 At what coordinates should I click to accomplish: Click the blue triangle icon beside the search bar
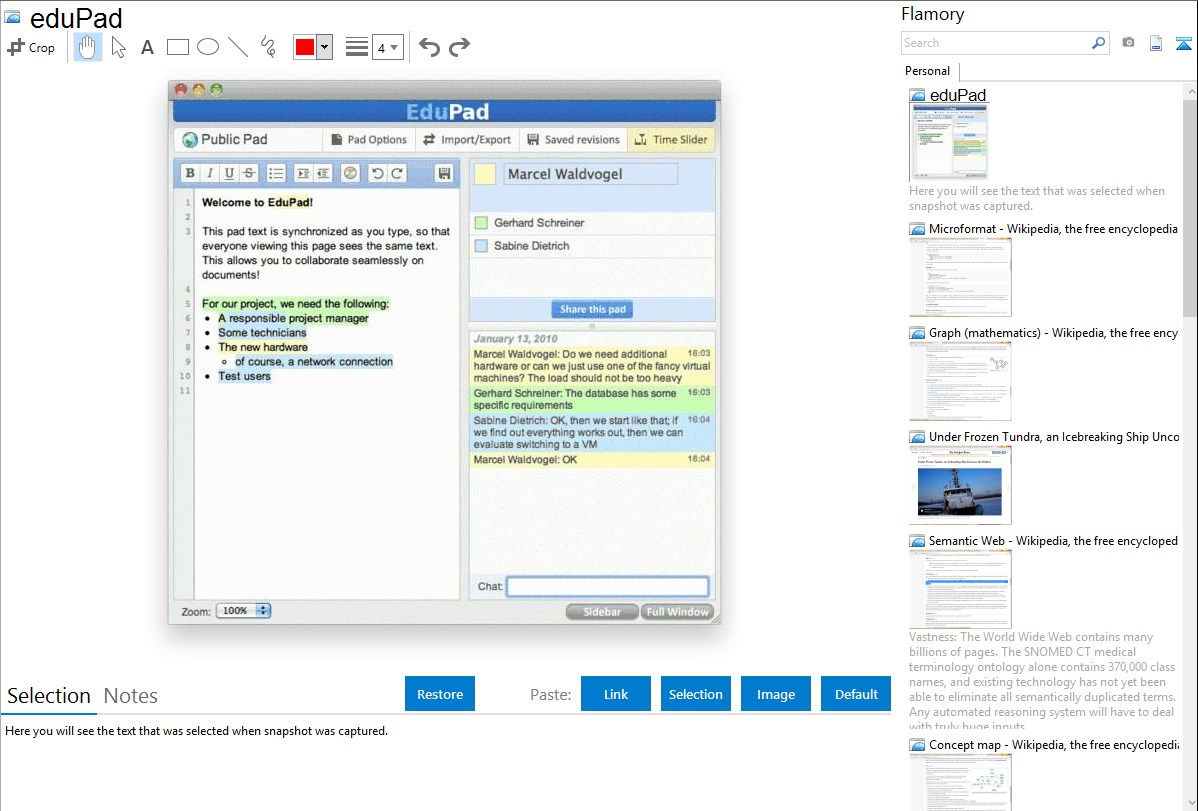pos(1183,43)
